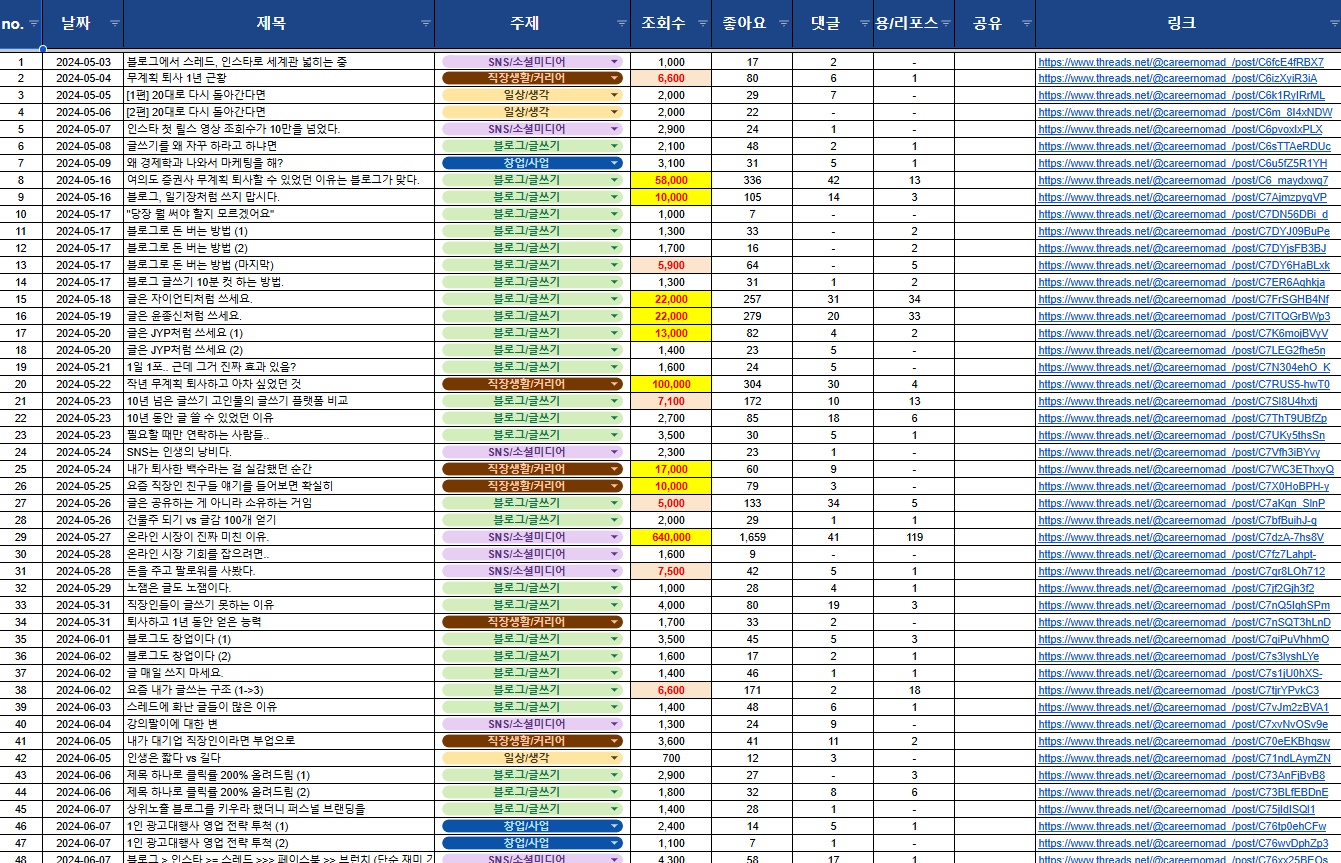Click the 좋아요 column filter icon
This screenshot has height=863, width=1341.
pos(782,23)
